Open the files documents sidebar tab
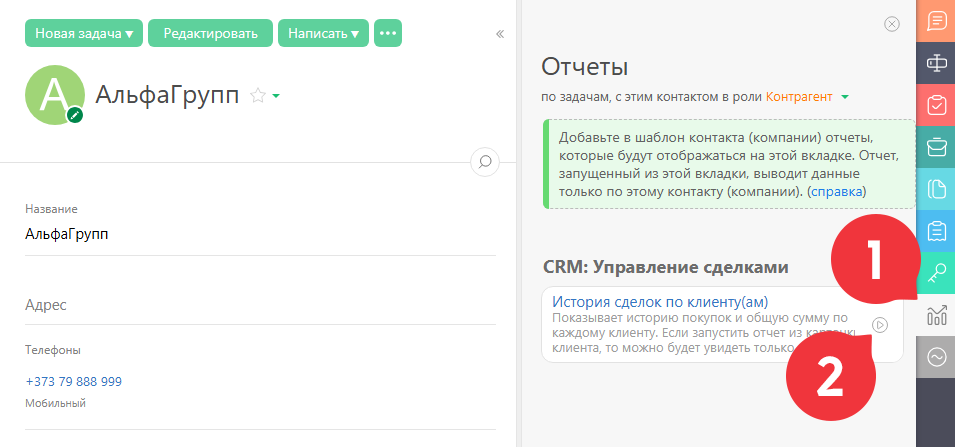 pyautogui.click(x=936, y=189)
